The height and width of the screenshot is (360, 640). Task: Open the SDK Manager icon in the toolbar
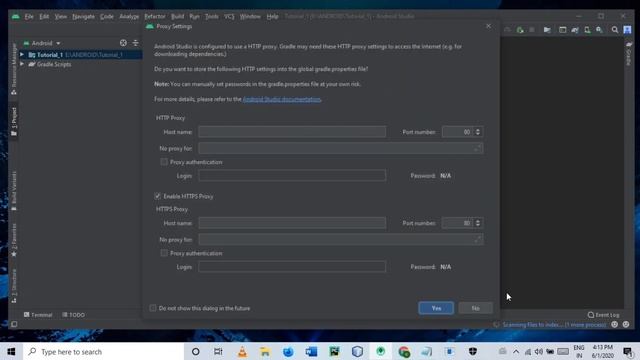click(599, 30)
